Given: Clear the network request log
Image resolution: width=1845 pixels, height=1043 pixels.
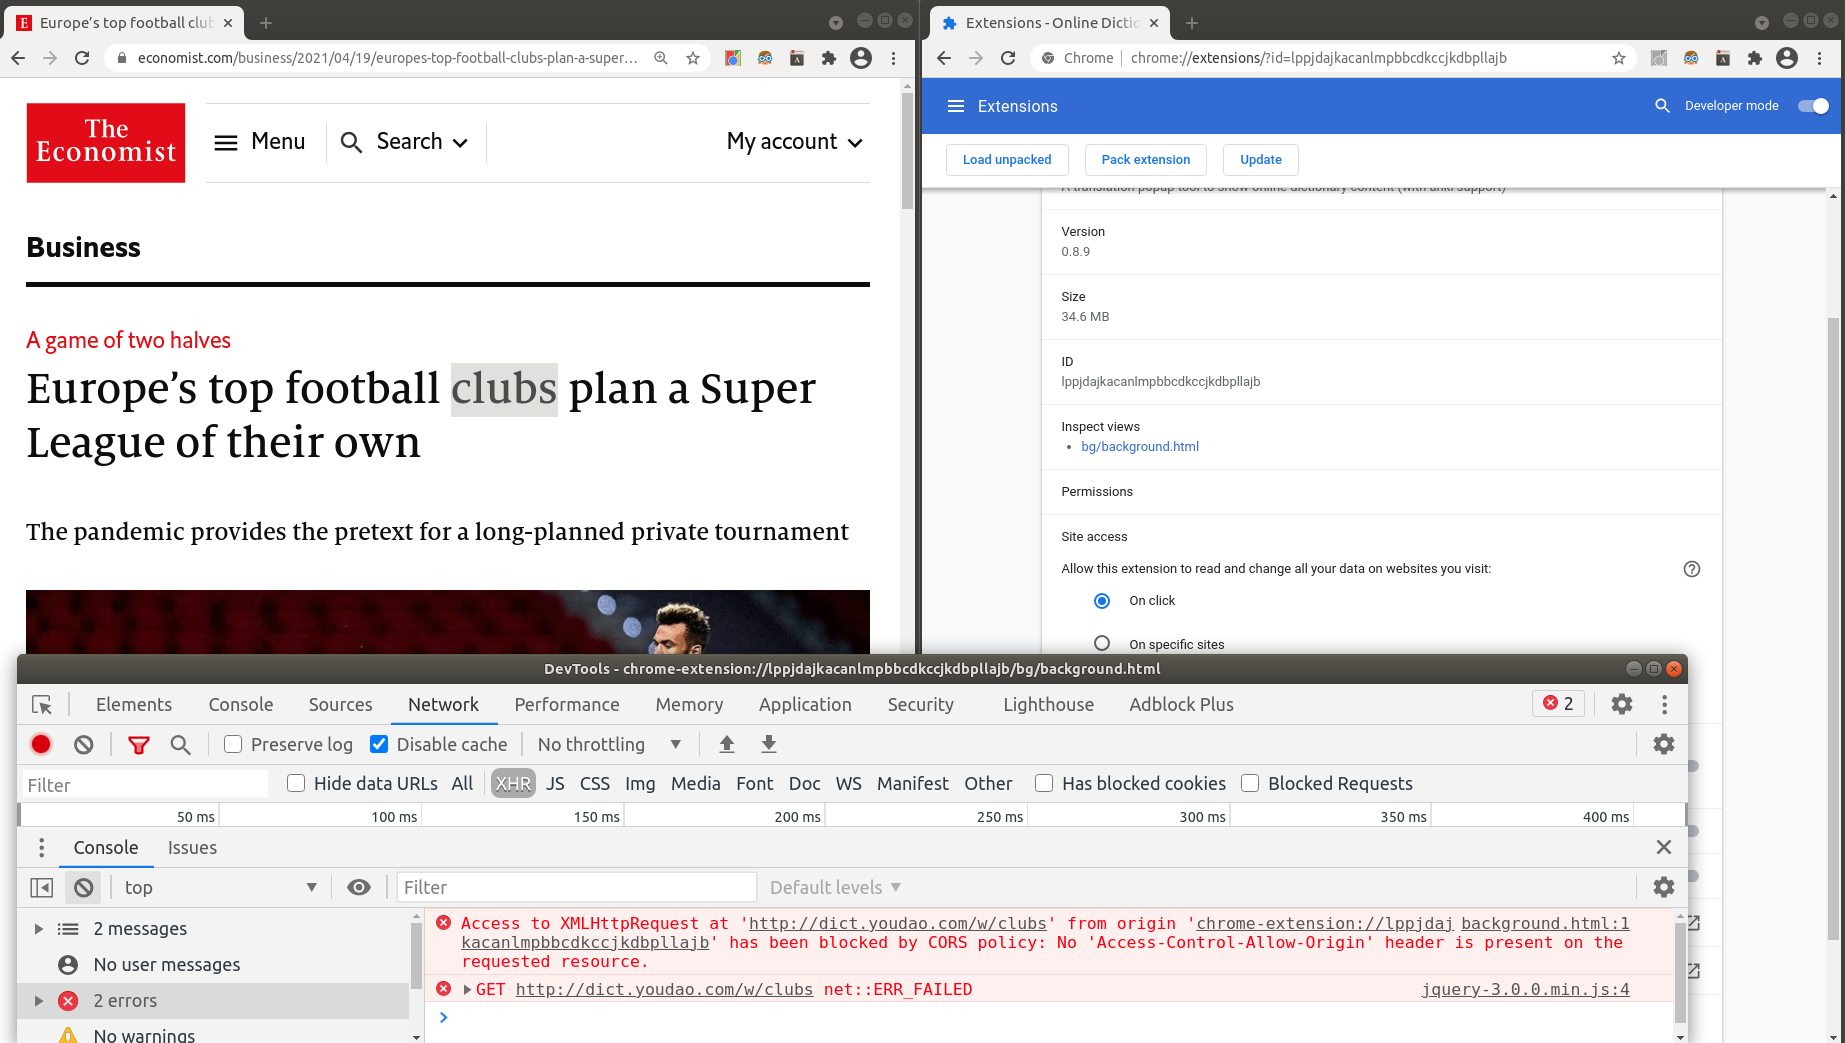Looking at the screenshot, I should point(83,744).
